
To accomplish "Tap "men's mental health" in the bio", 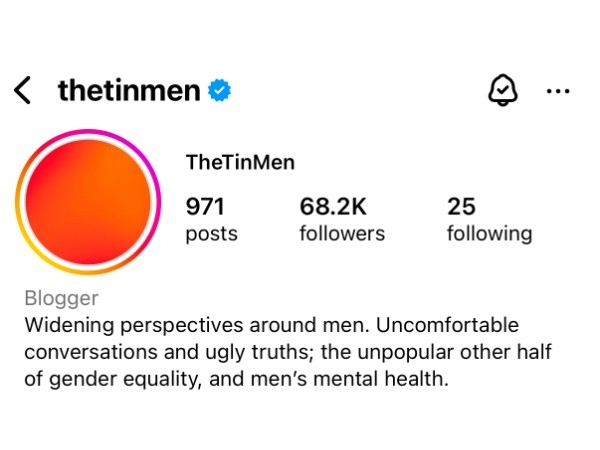I will click(349, 379).
